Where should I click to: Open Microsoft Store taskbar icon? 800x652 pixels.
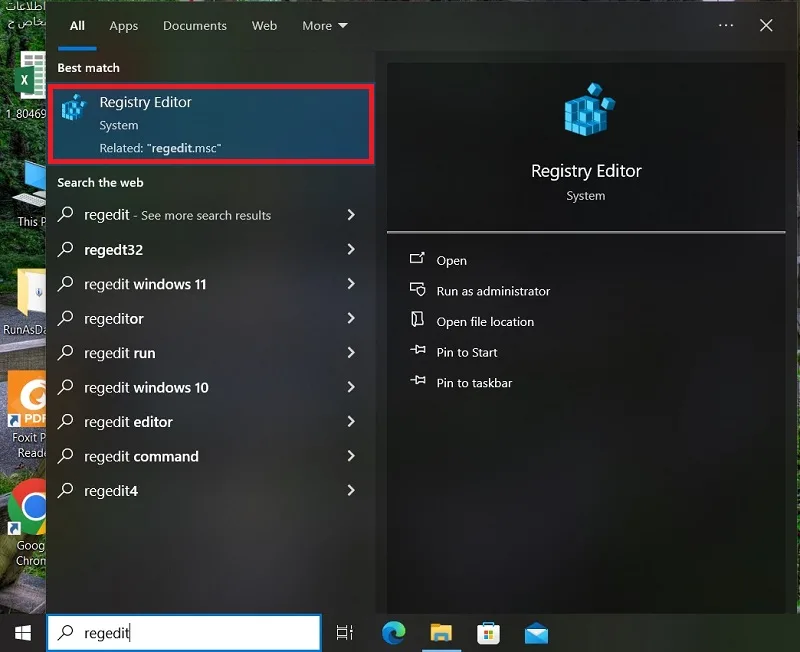point(488,633)
